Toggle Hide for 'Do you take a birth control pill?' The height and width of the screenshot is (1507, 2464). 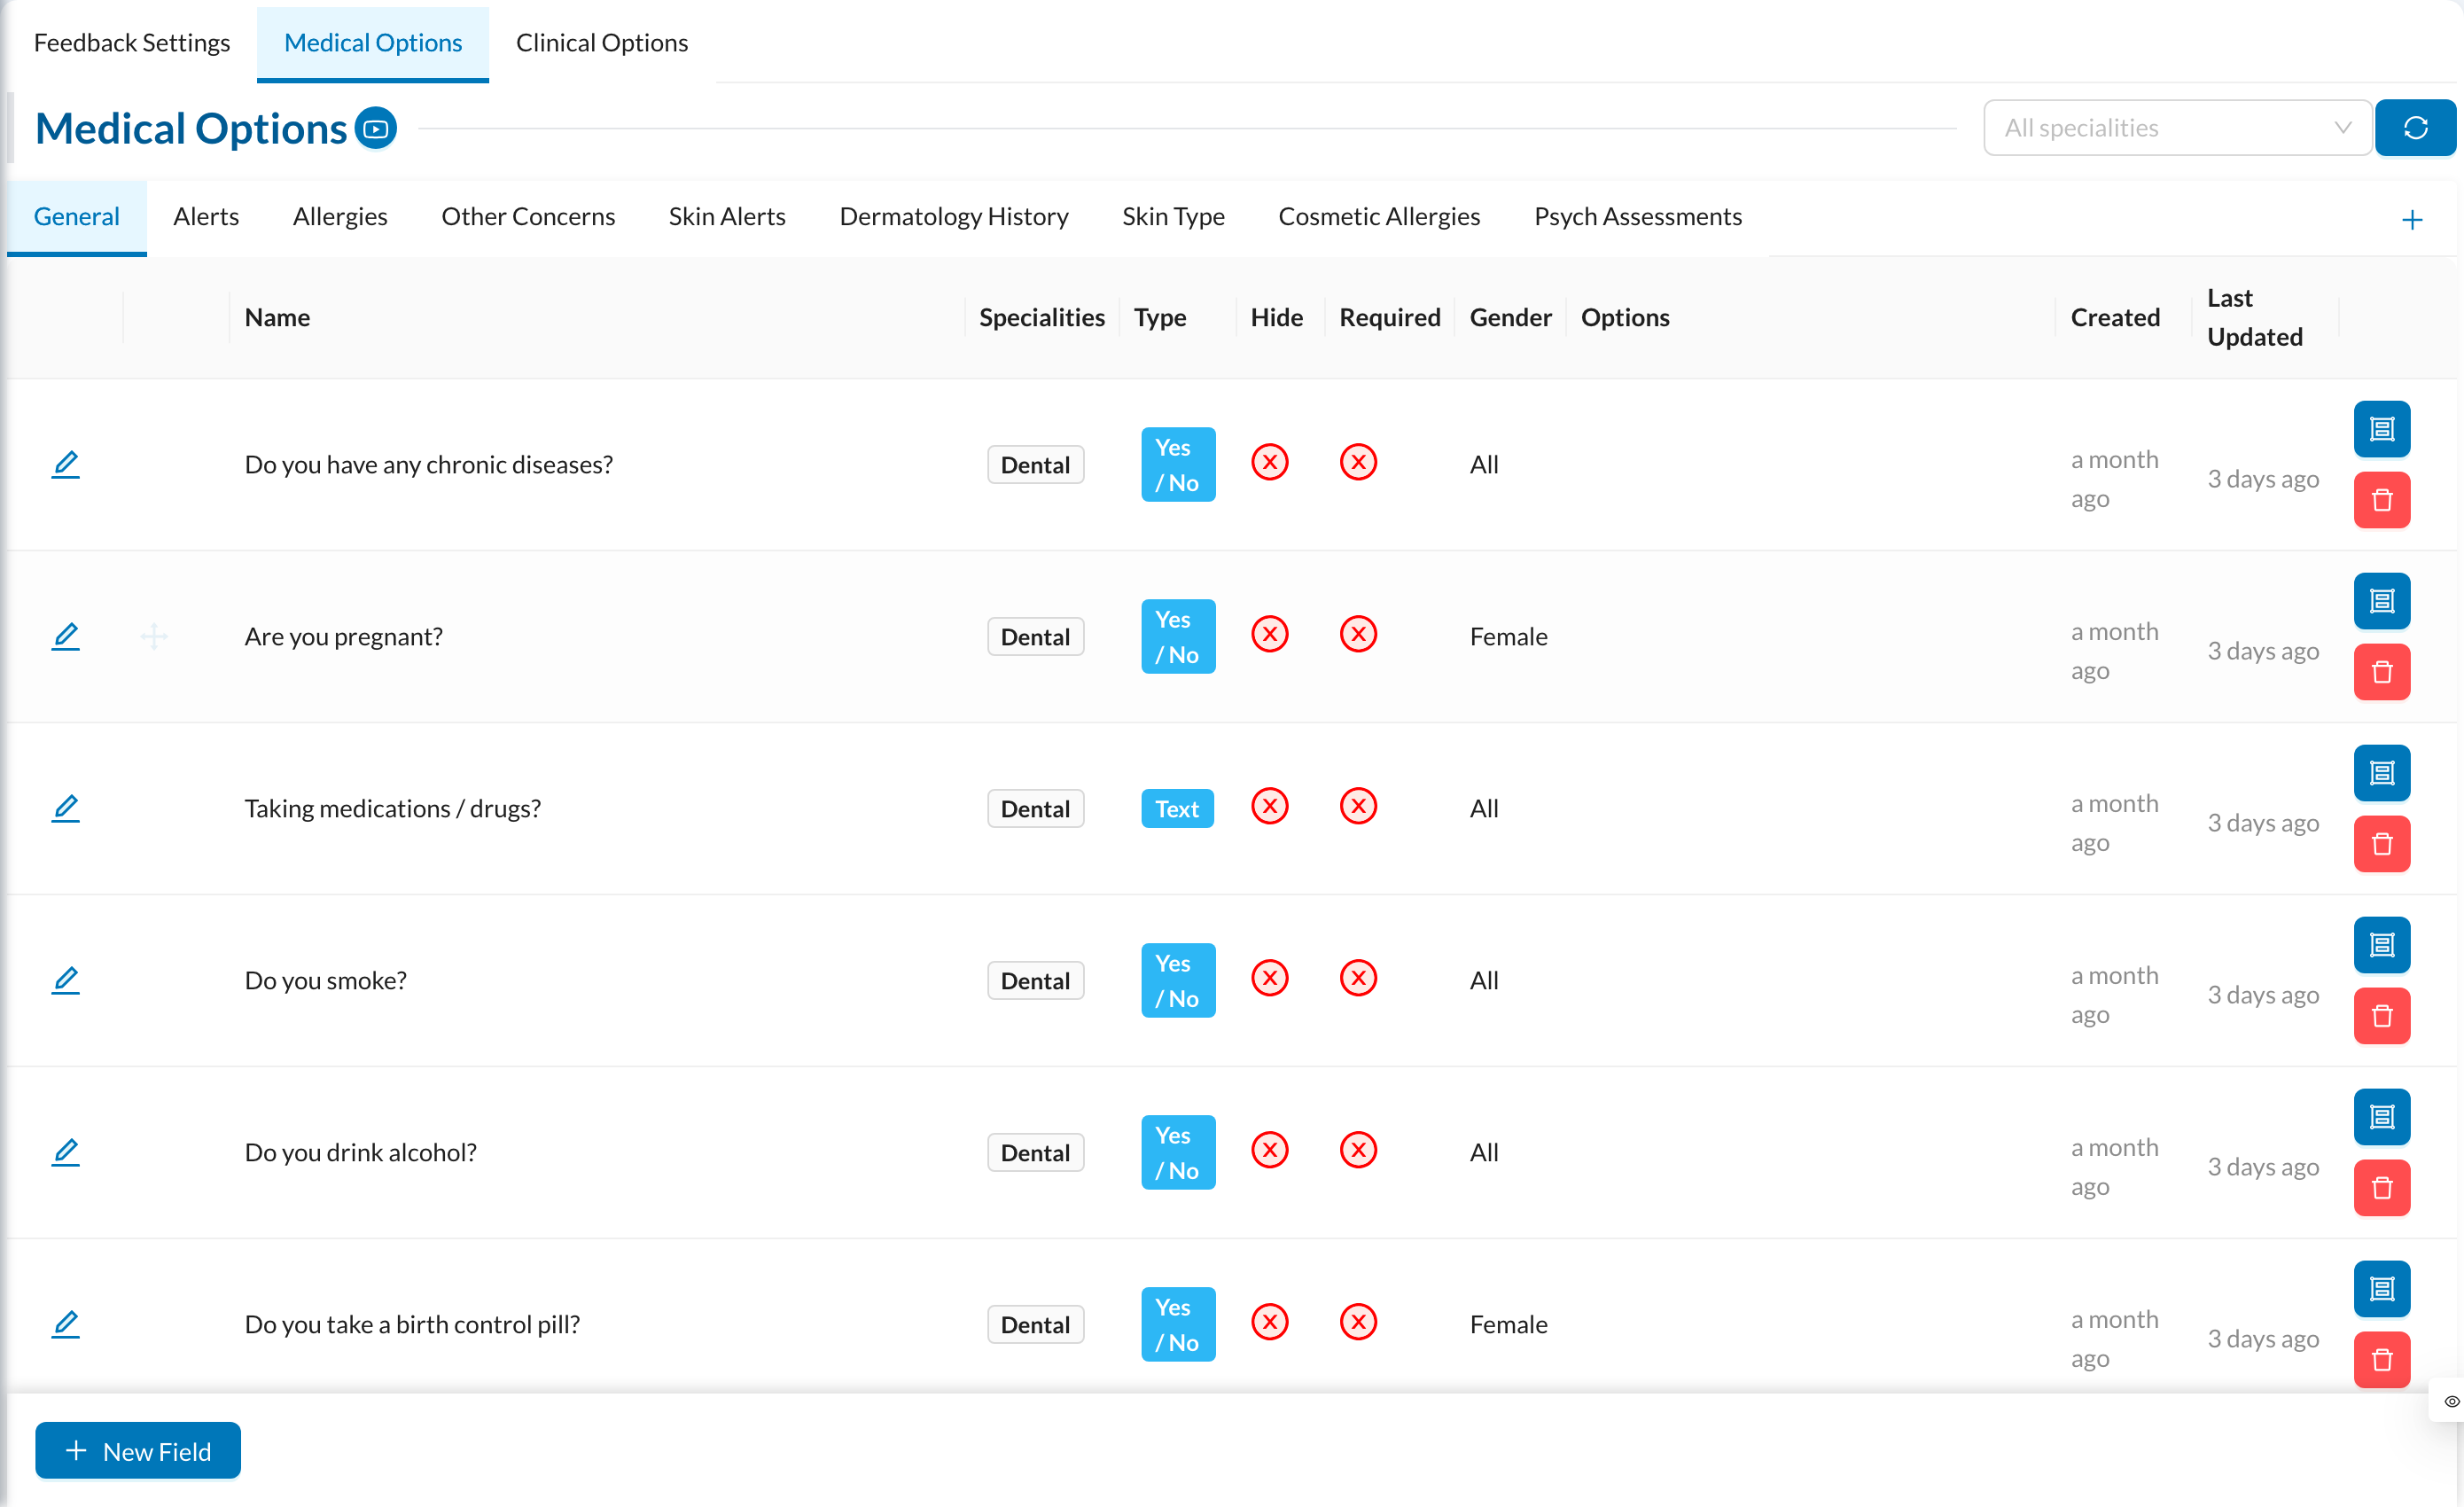click(1269, 1322)
